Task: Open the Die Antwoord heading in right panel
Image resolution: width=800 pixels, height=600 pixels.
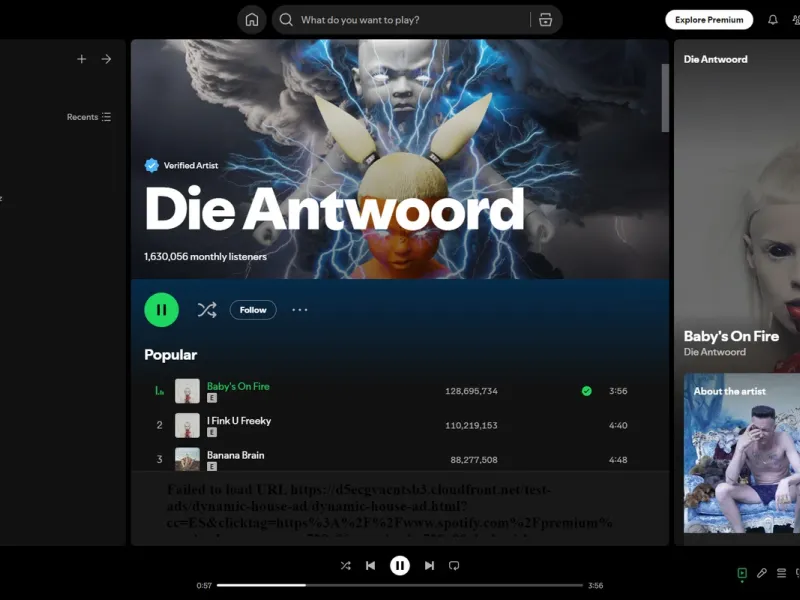Action: click(x=715, y=59)
